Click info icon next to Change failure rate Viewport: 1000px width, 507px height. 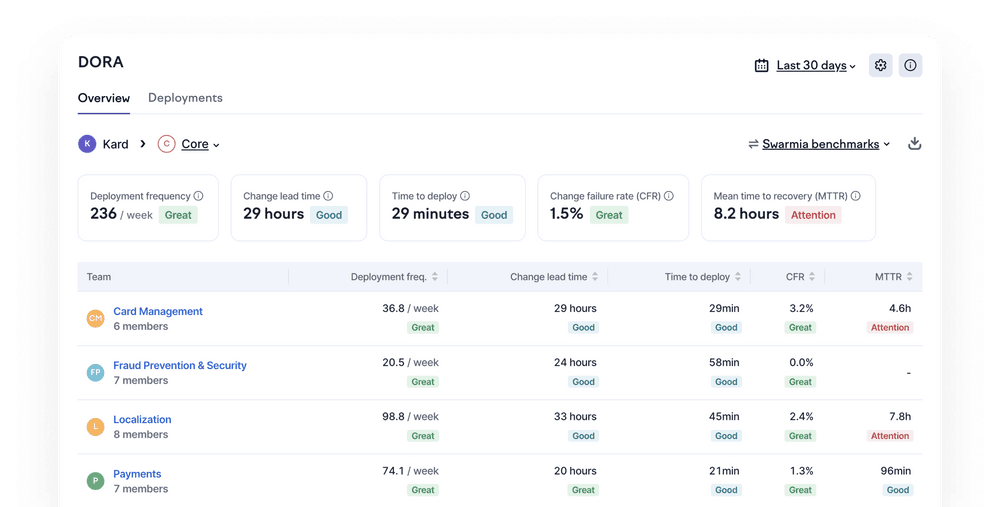[669, 197]
